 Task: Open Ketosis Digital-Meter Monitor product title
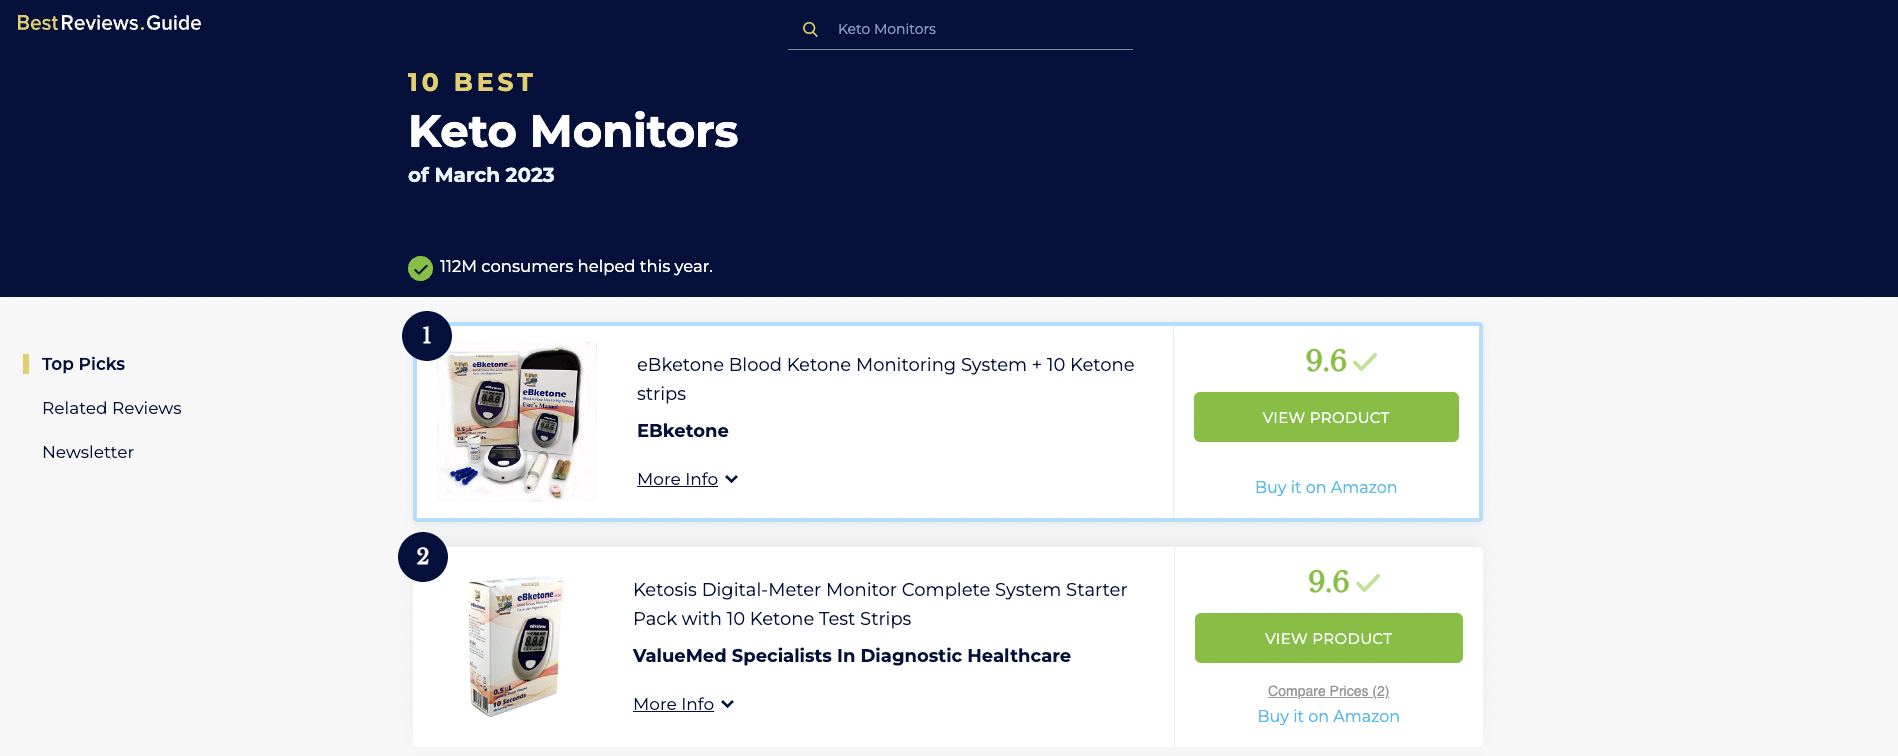coord(880,604)
